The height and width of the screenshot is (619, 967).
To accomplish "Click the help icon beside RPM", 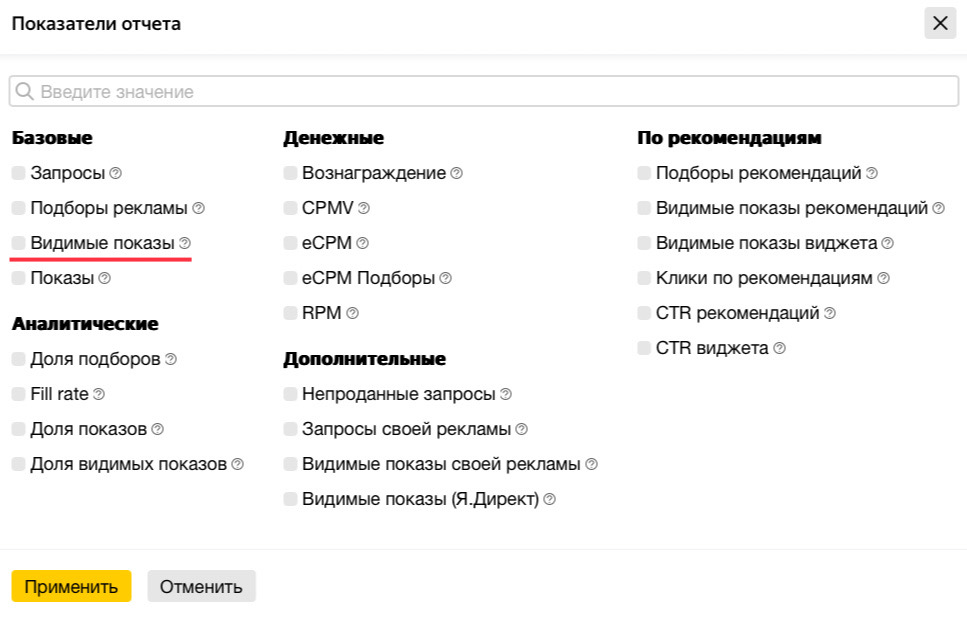I will [353, 313].
